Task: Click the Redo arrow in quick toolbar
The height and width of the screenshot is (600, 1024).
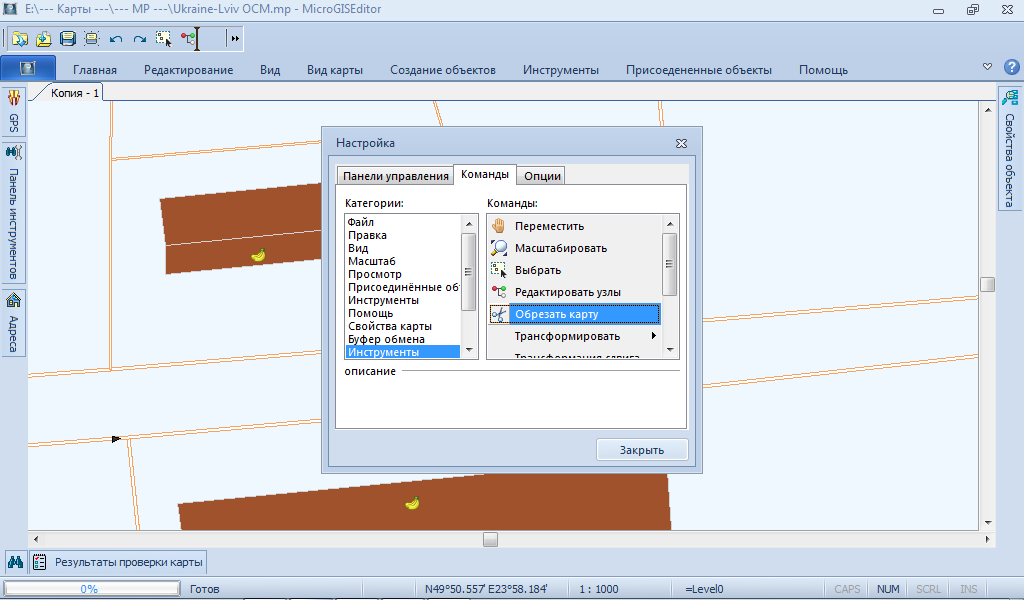Action: [x=140, y=39]
